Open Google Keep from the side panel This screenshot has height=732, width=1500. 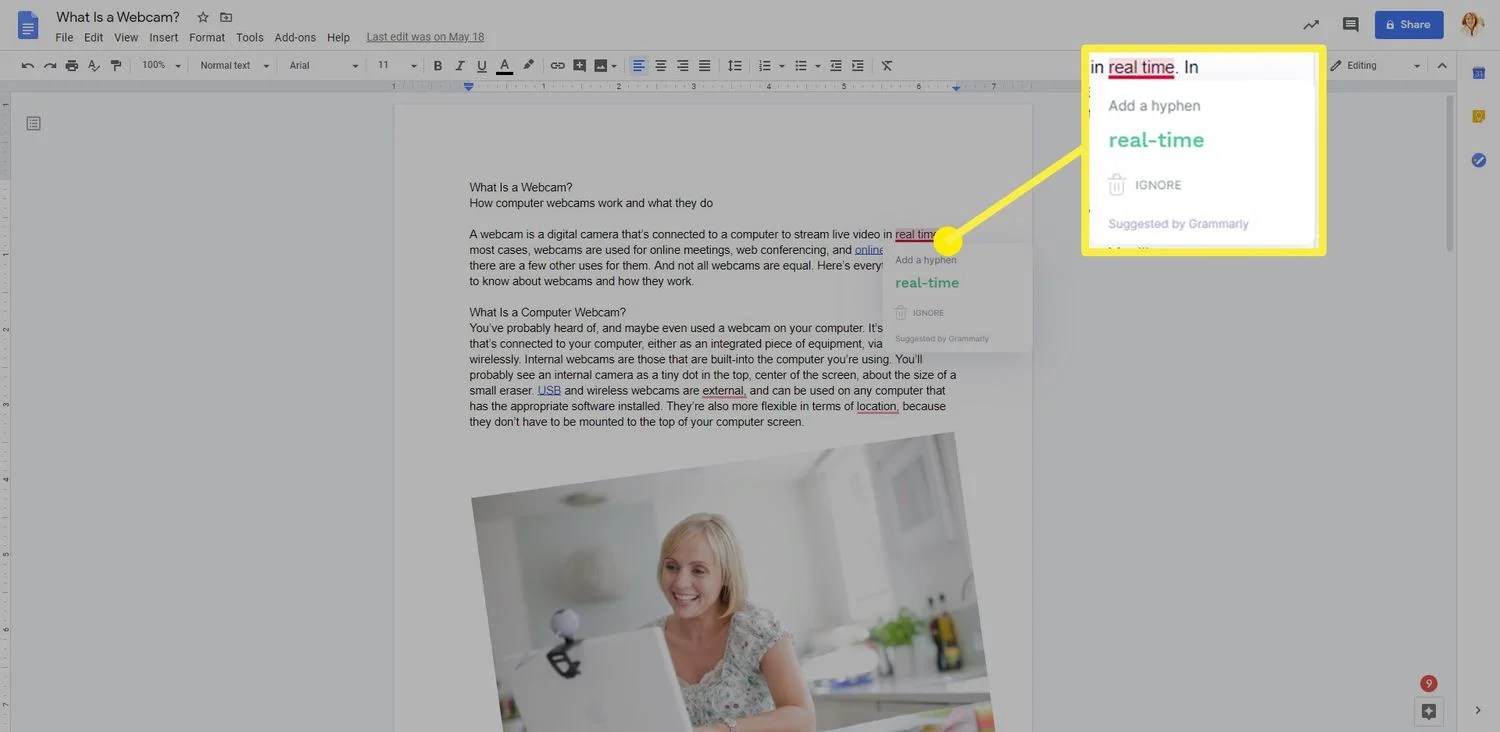coord(1478,115)
